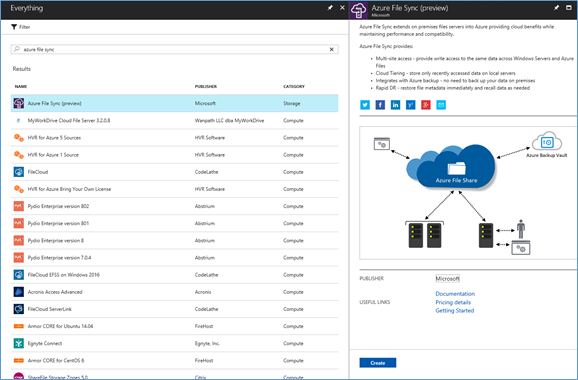The image size is (578, 380).
Task: Click the Storage category cell
Action: pos(292,104)
